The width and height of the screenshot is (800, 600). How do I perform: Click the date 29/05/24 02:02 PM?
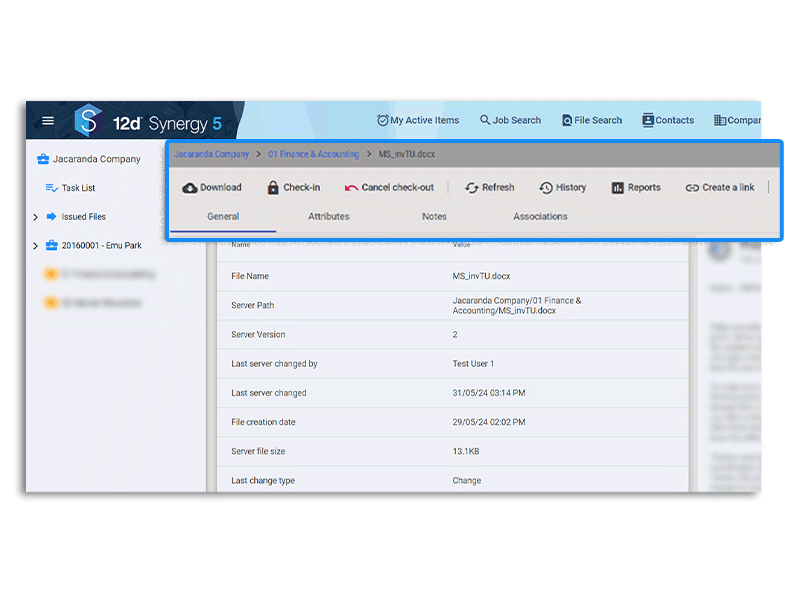point(489,422)
